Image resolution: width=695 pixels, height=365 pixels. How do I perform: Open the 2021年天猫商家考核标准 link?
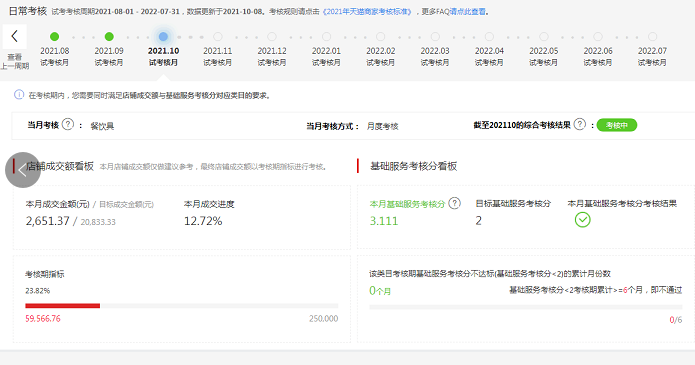pyautogui.click(x=367, y=12)
